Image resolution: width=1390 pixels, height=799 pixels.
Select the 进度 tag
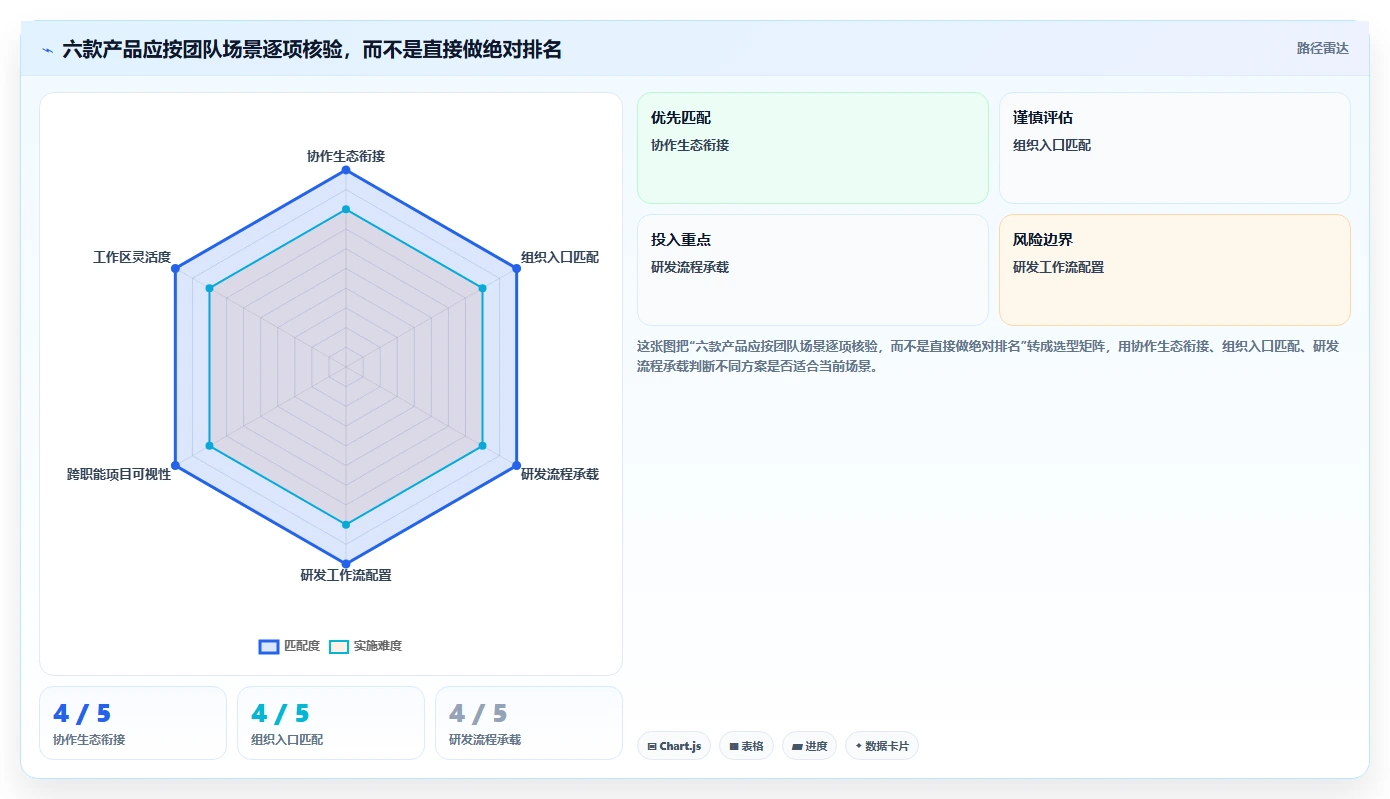coord(809,746)
